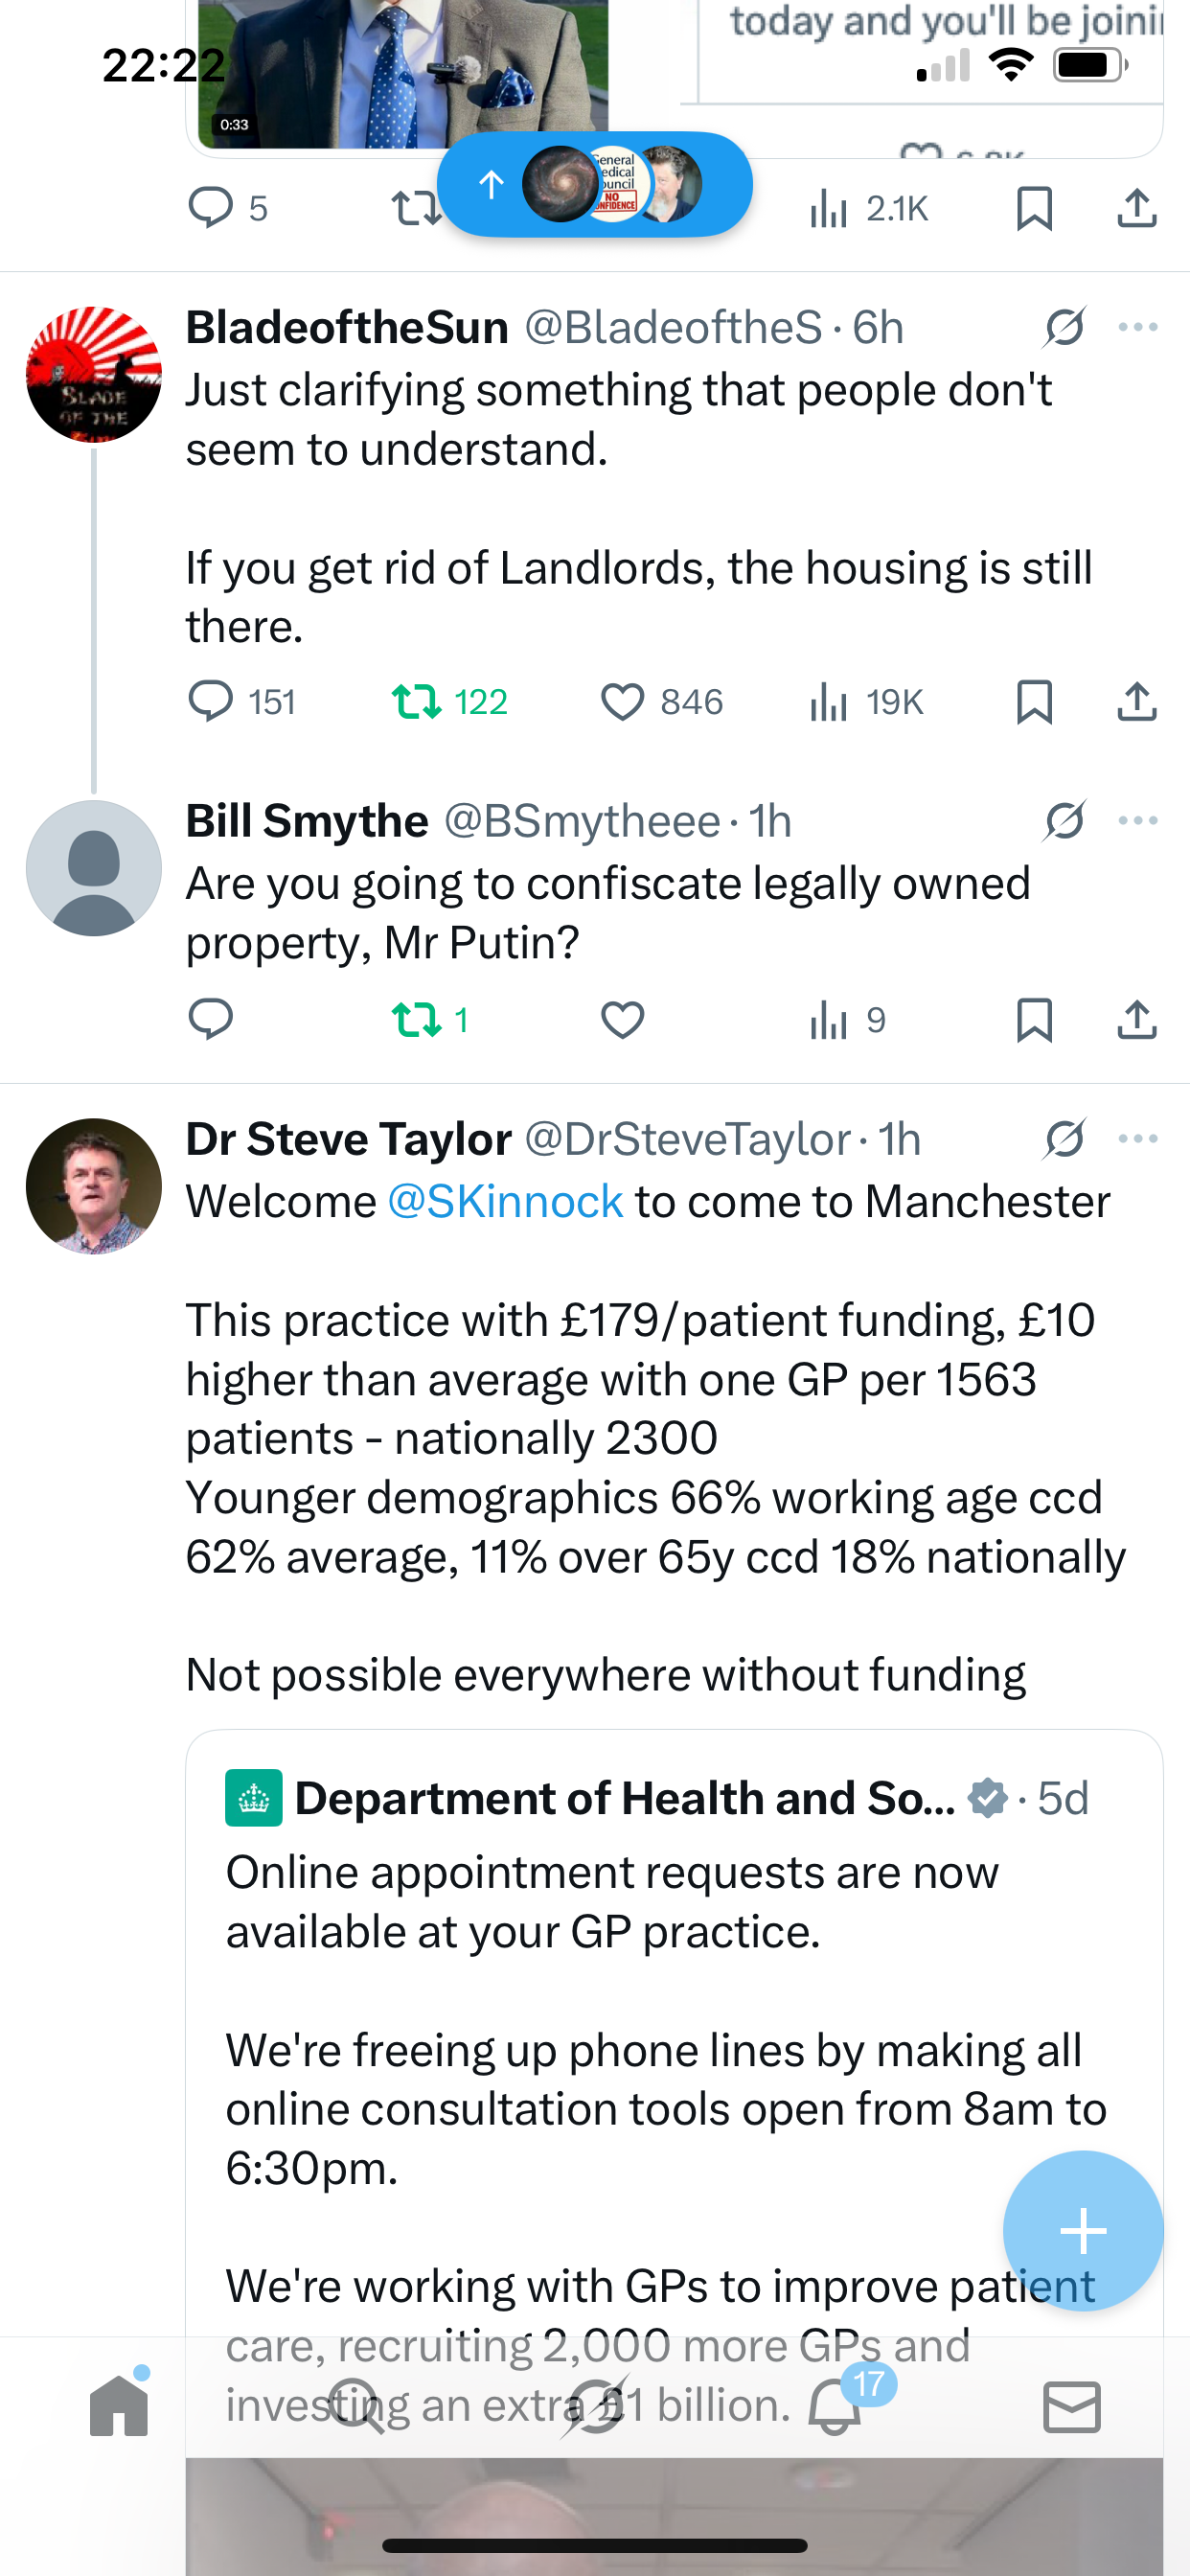This screenshot has width=1190, height=2576.
Task: Open more options for BladeoftheSun's tweet
Action: tap(1138, 327)
